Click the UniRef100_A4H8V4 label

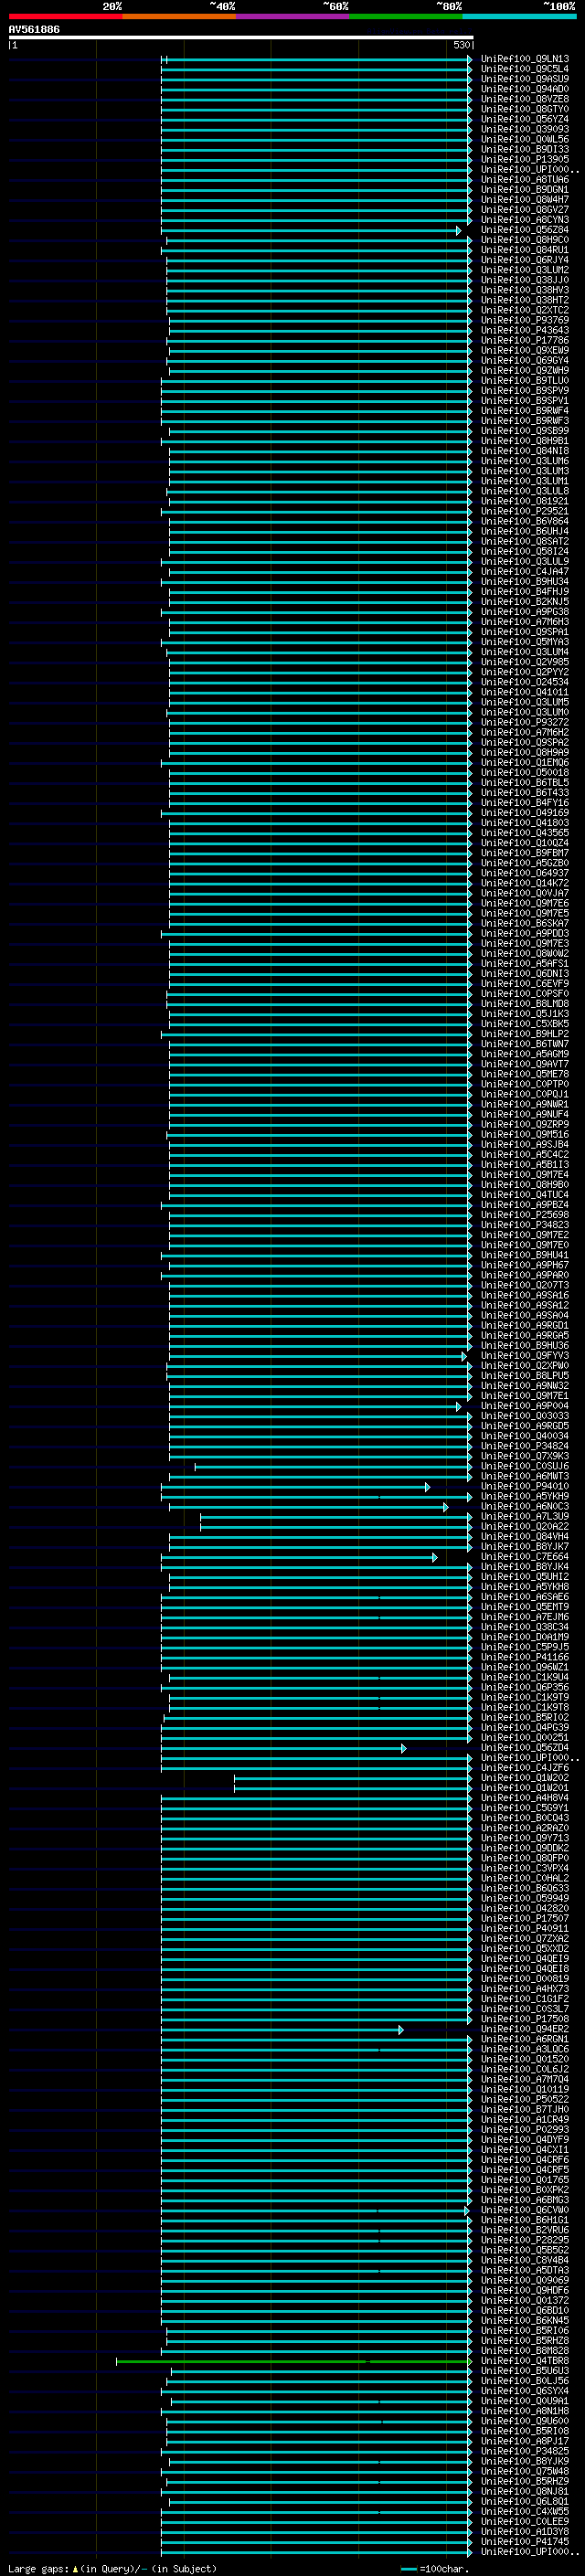click(x=525, y=1798)
